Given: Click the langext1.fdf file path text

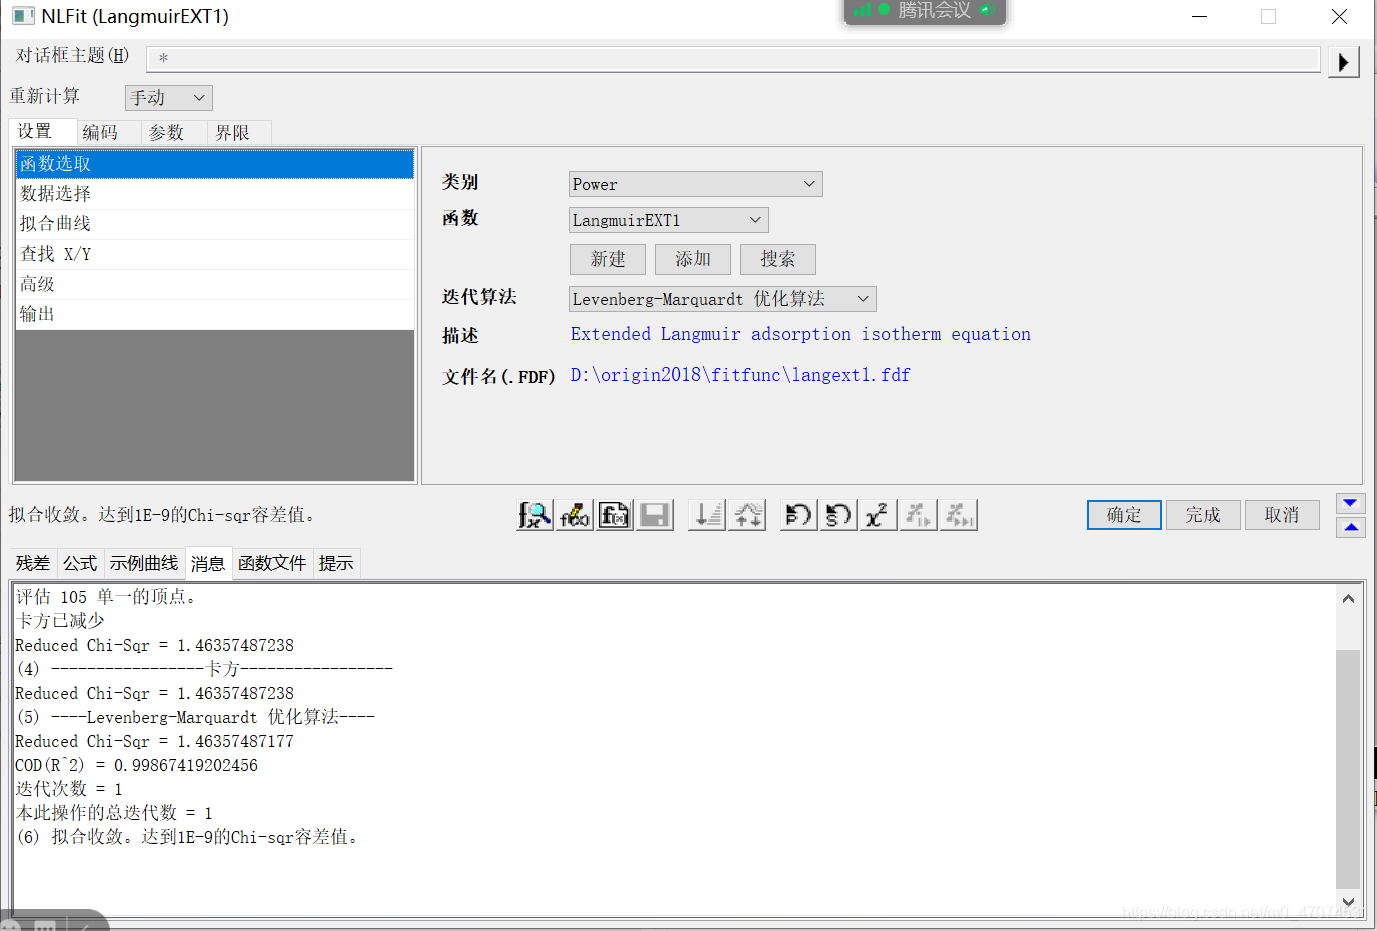Looking at the screenshot, I should point(740,375).
